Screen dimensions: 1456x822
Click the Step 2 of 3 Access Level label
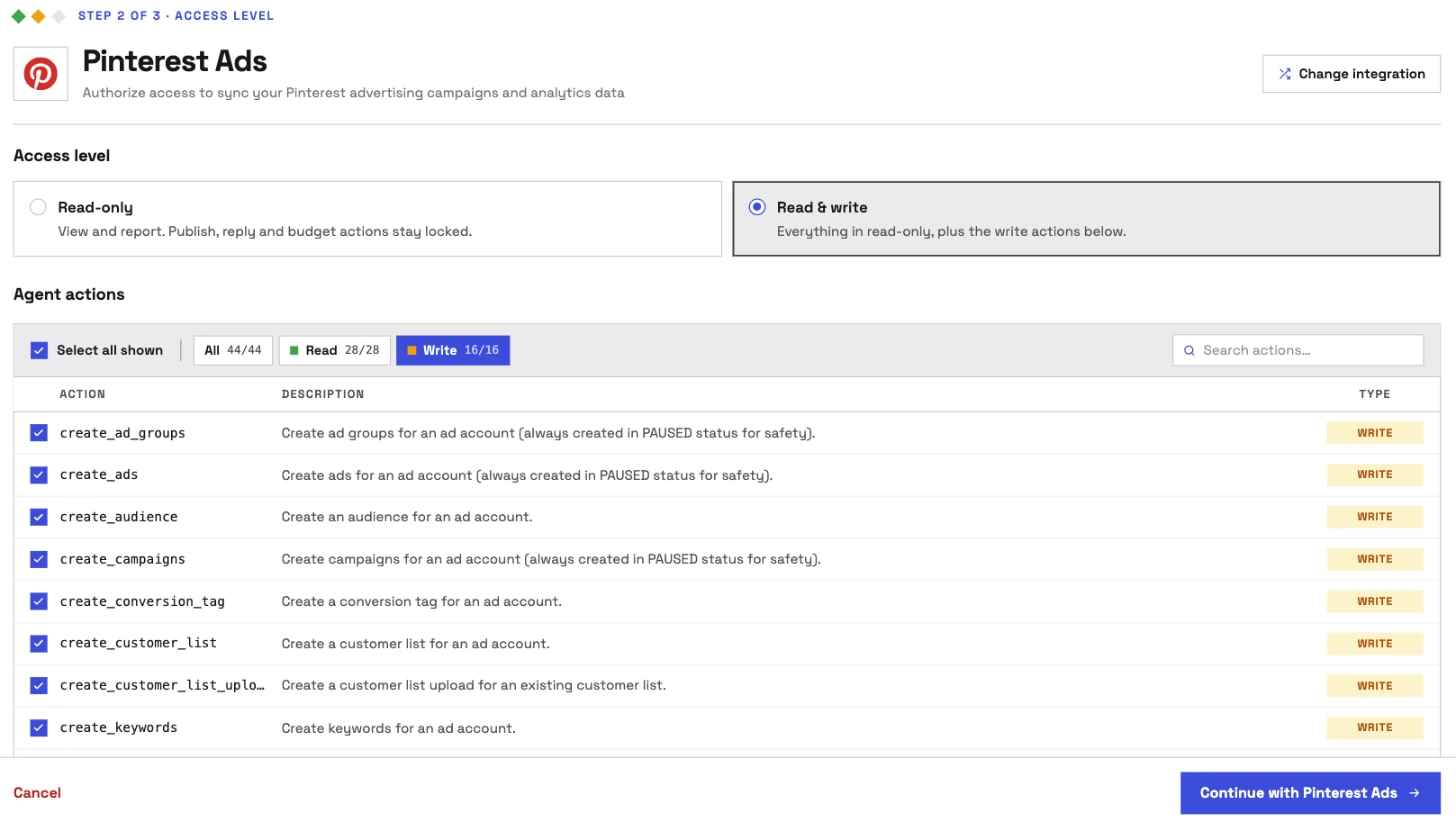click(x=176, y=16)
